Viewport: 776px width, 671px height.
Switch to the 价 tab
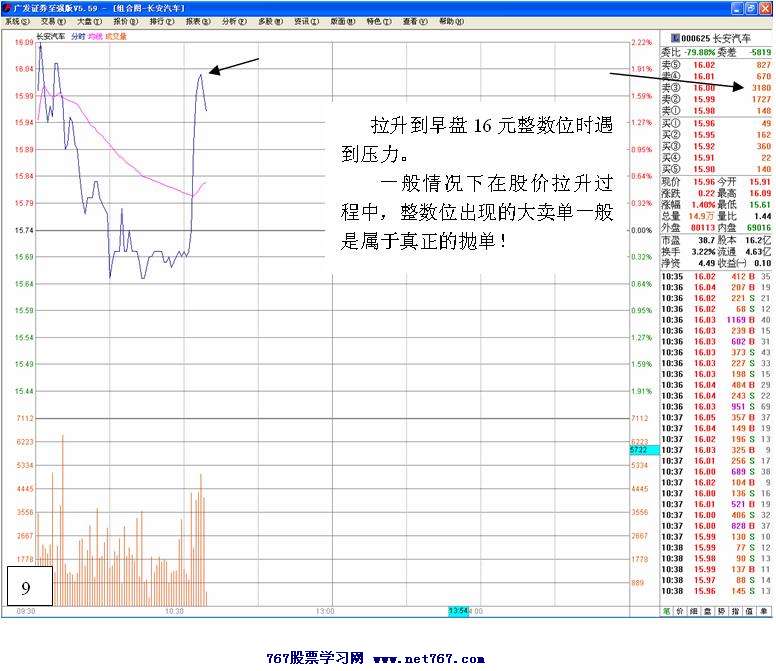680,610
